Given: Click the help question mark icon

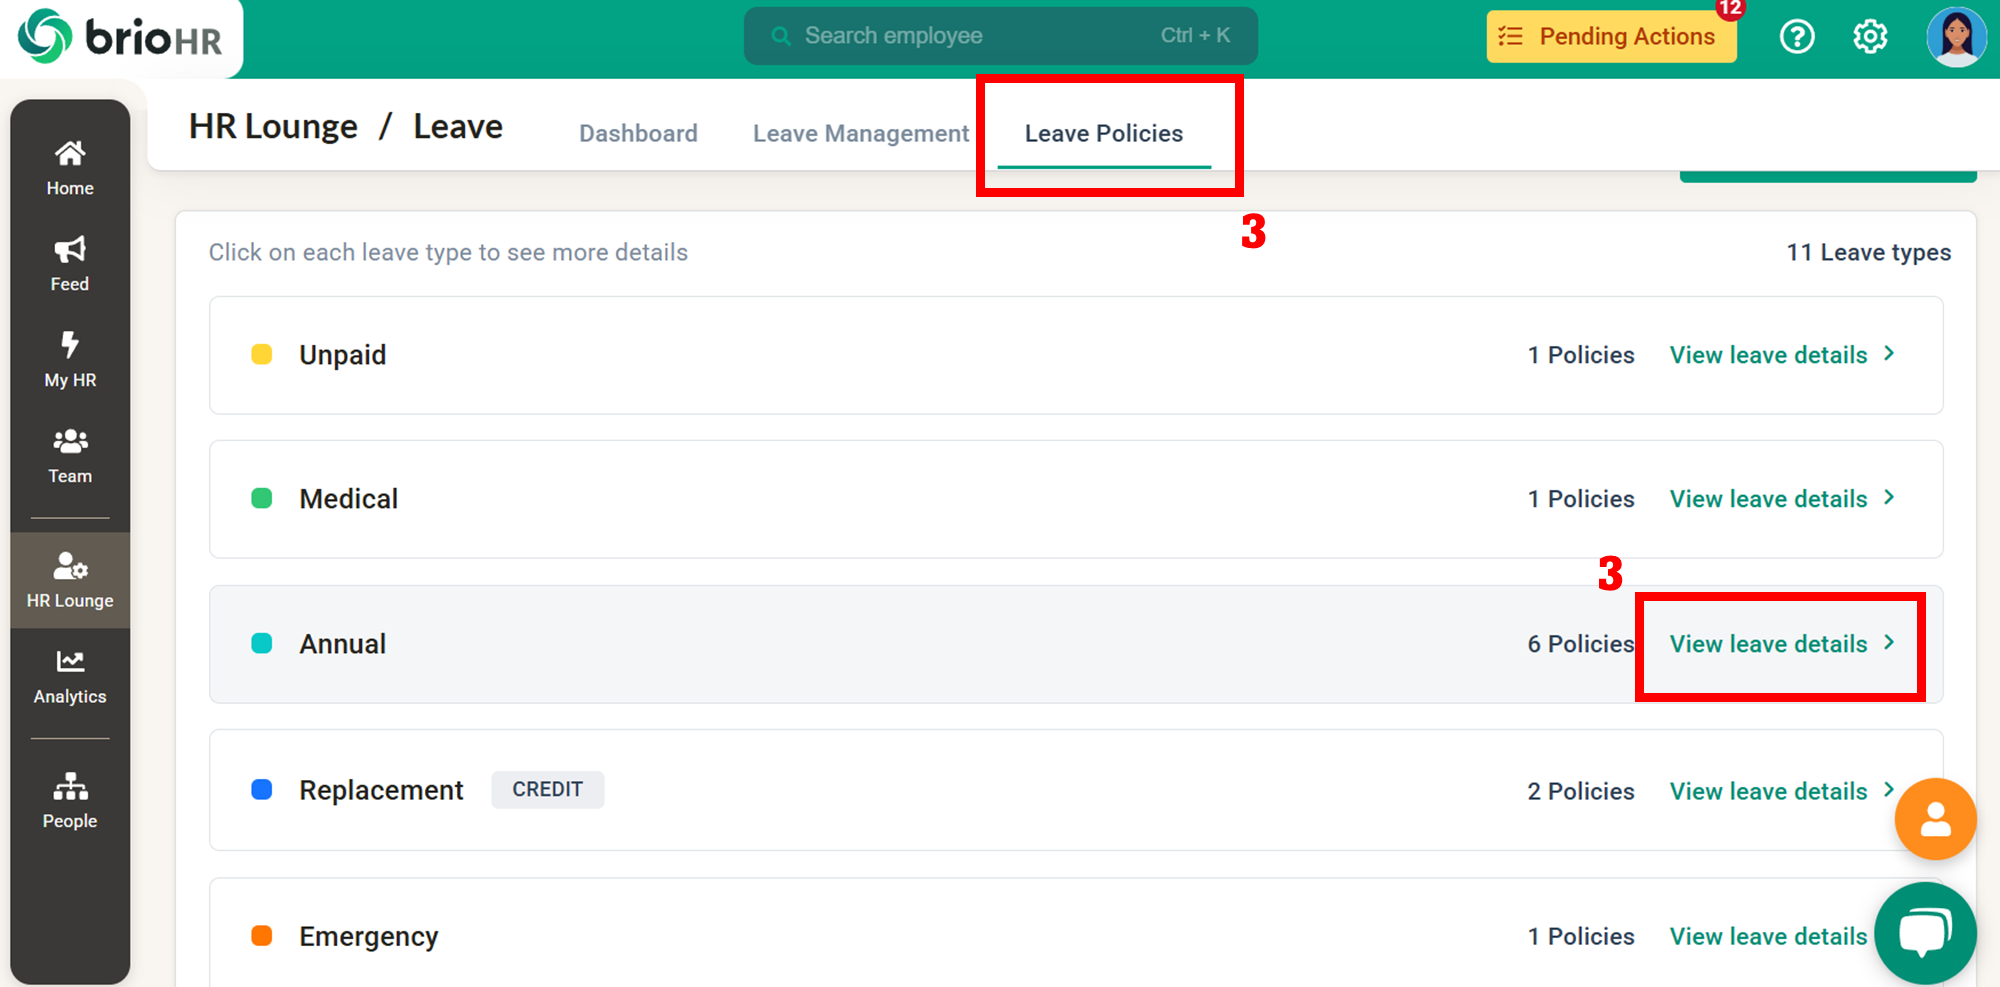Looking at the screenshot, I should [x=1797, y=37].
